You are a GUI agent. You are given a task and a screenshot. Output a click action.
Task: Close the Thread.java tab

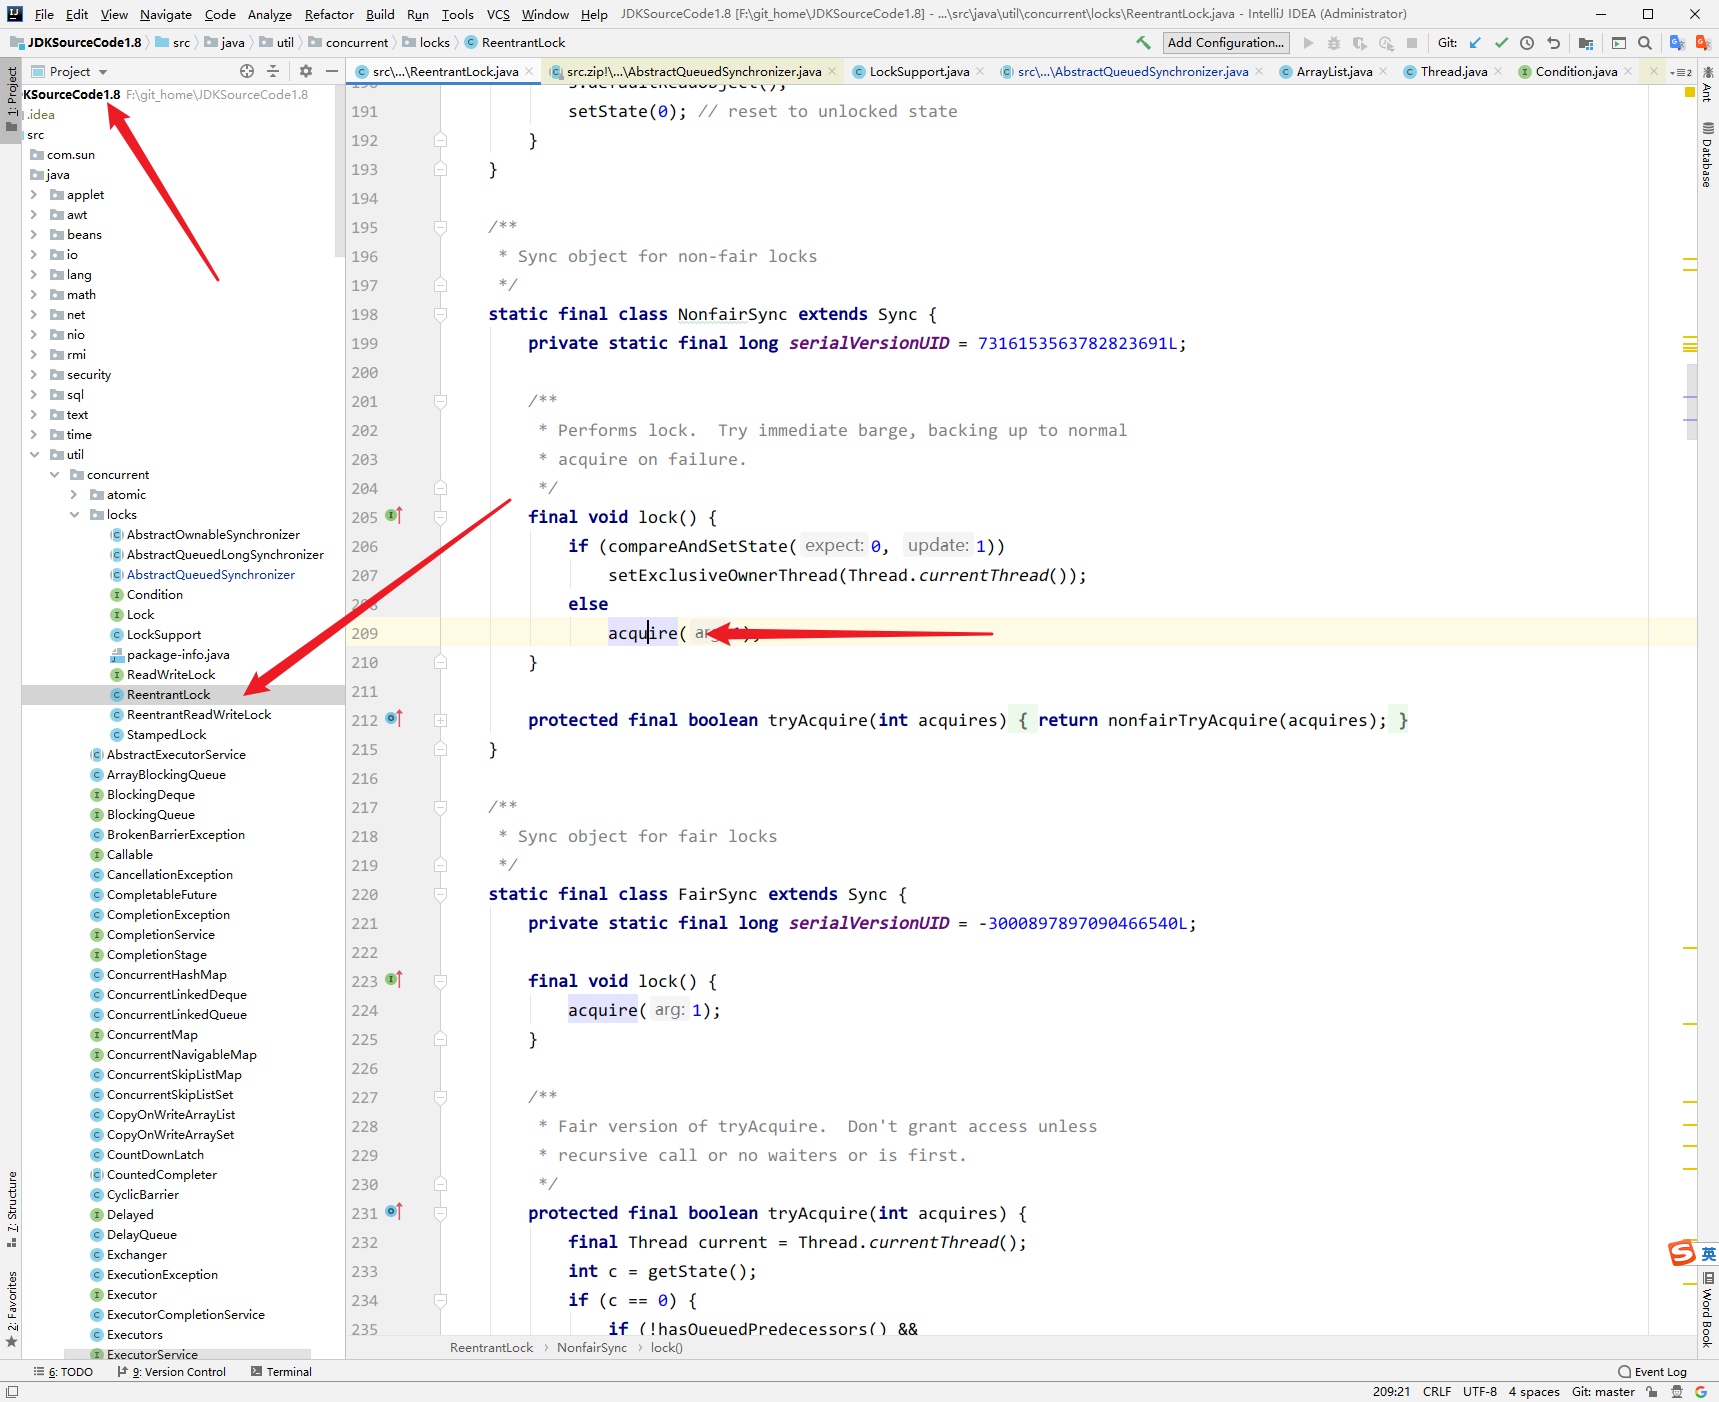coord(1498,71)
